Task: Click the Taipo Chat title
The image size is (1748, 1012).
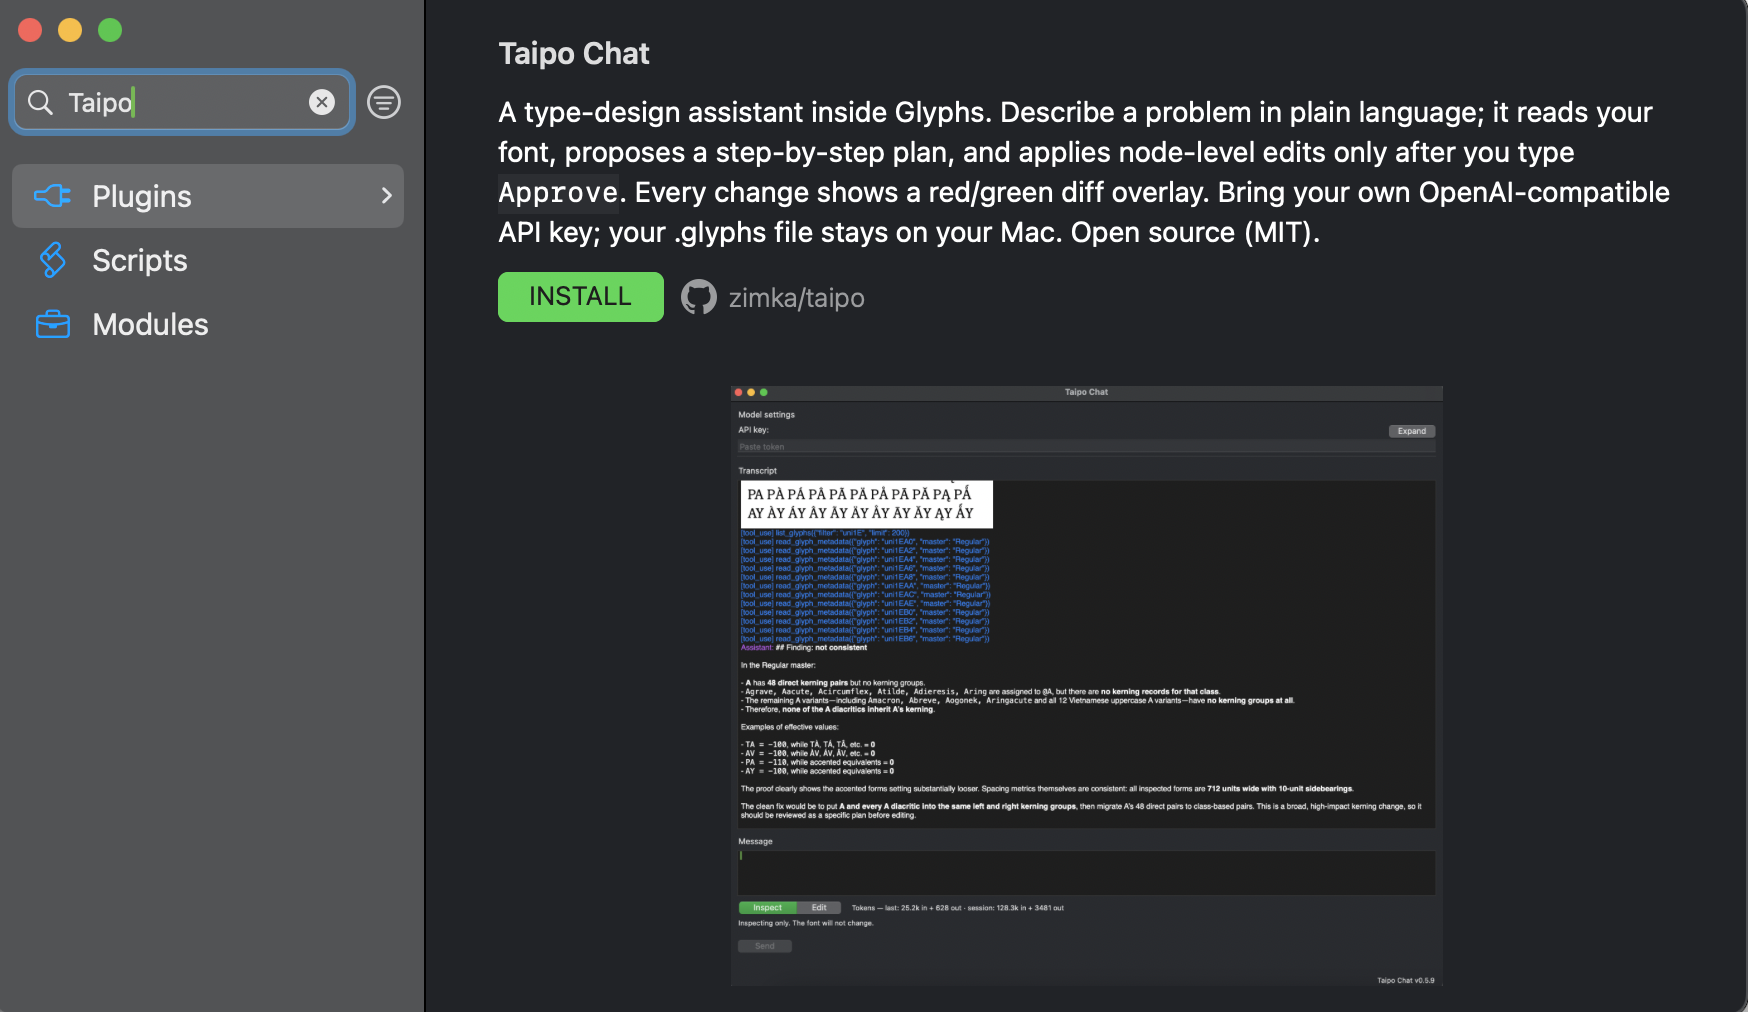Action: click(x=574, y=53)
